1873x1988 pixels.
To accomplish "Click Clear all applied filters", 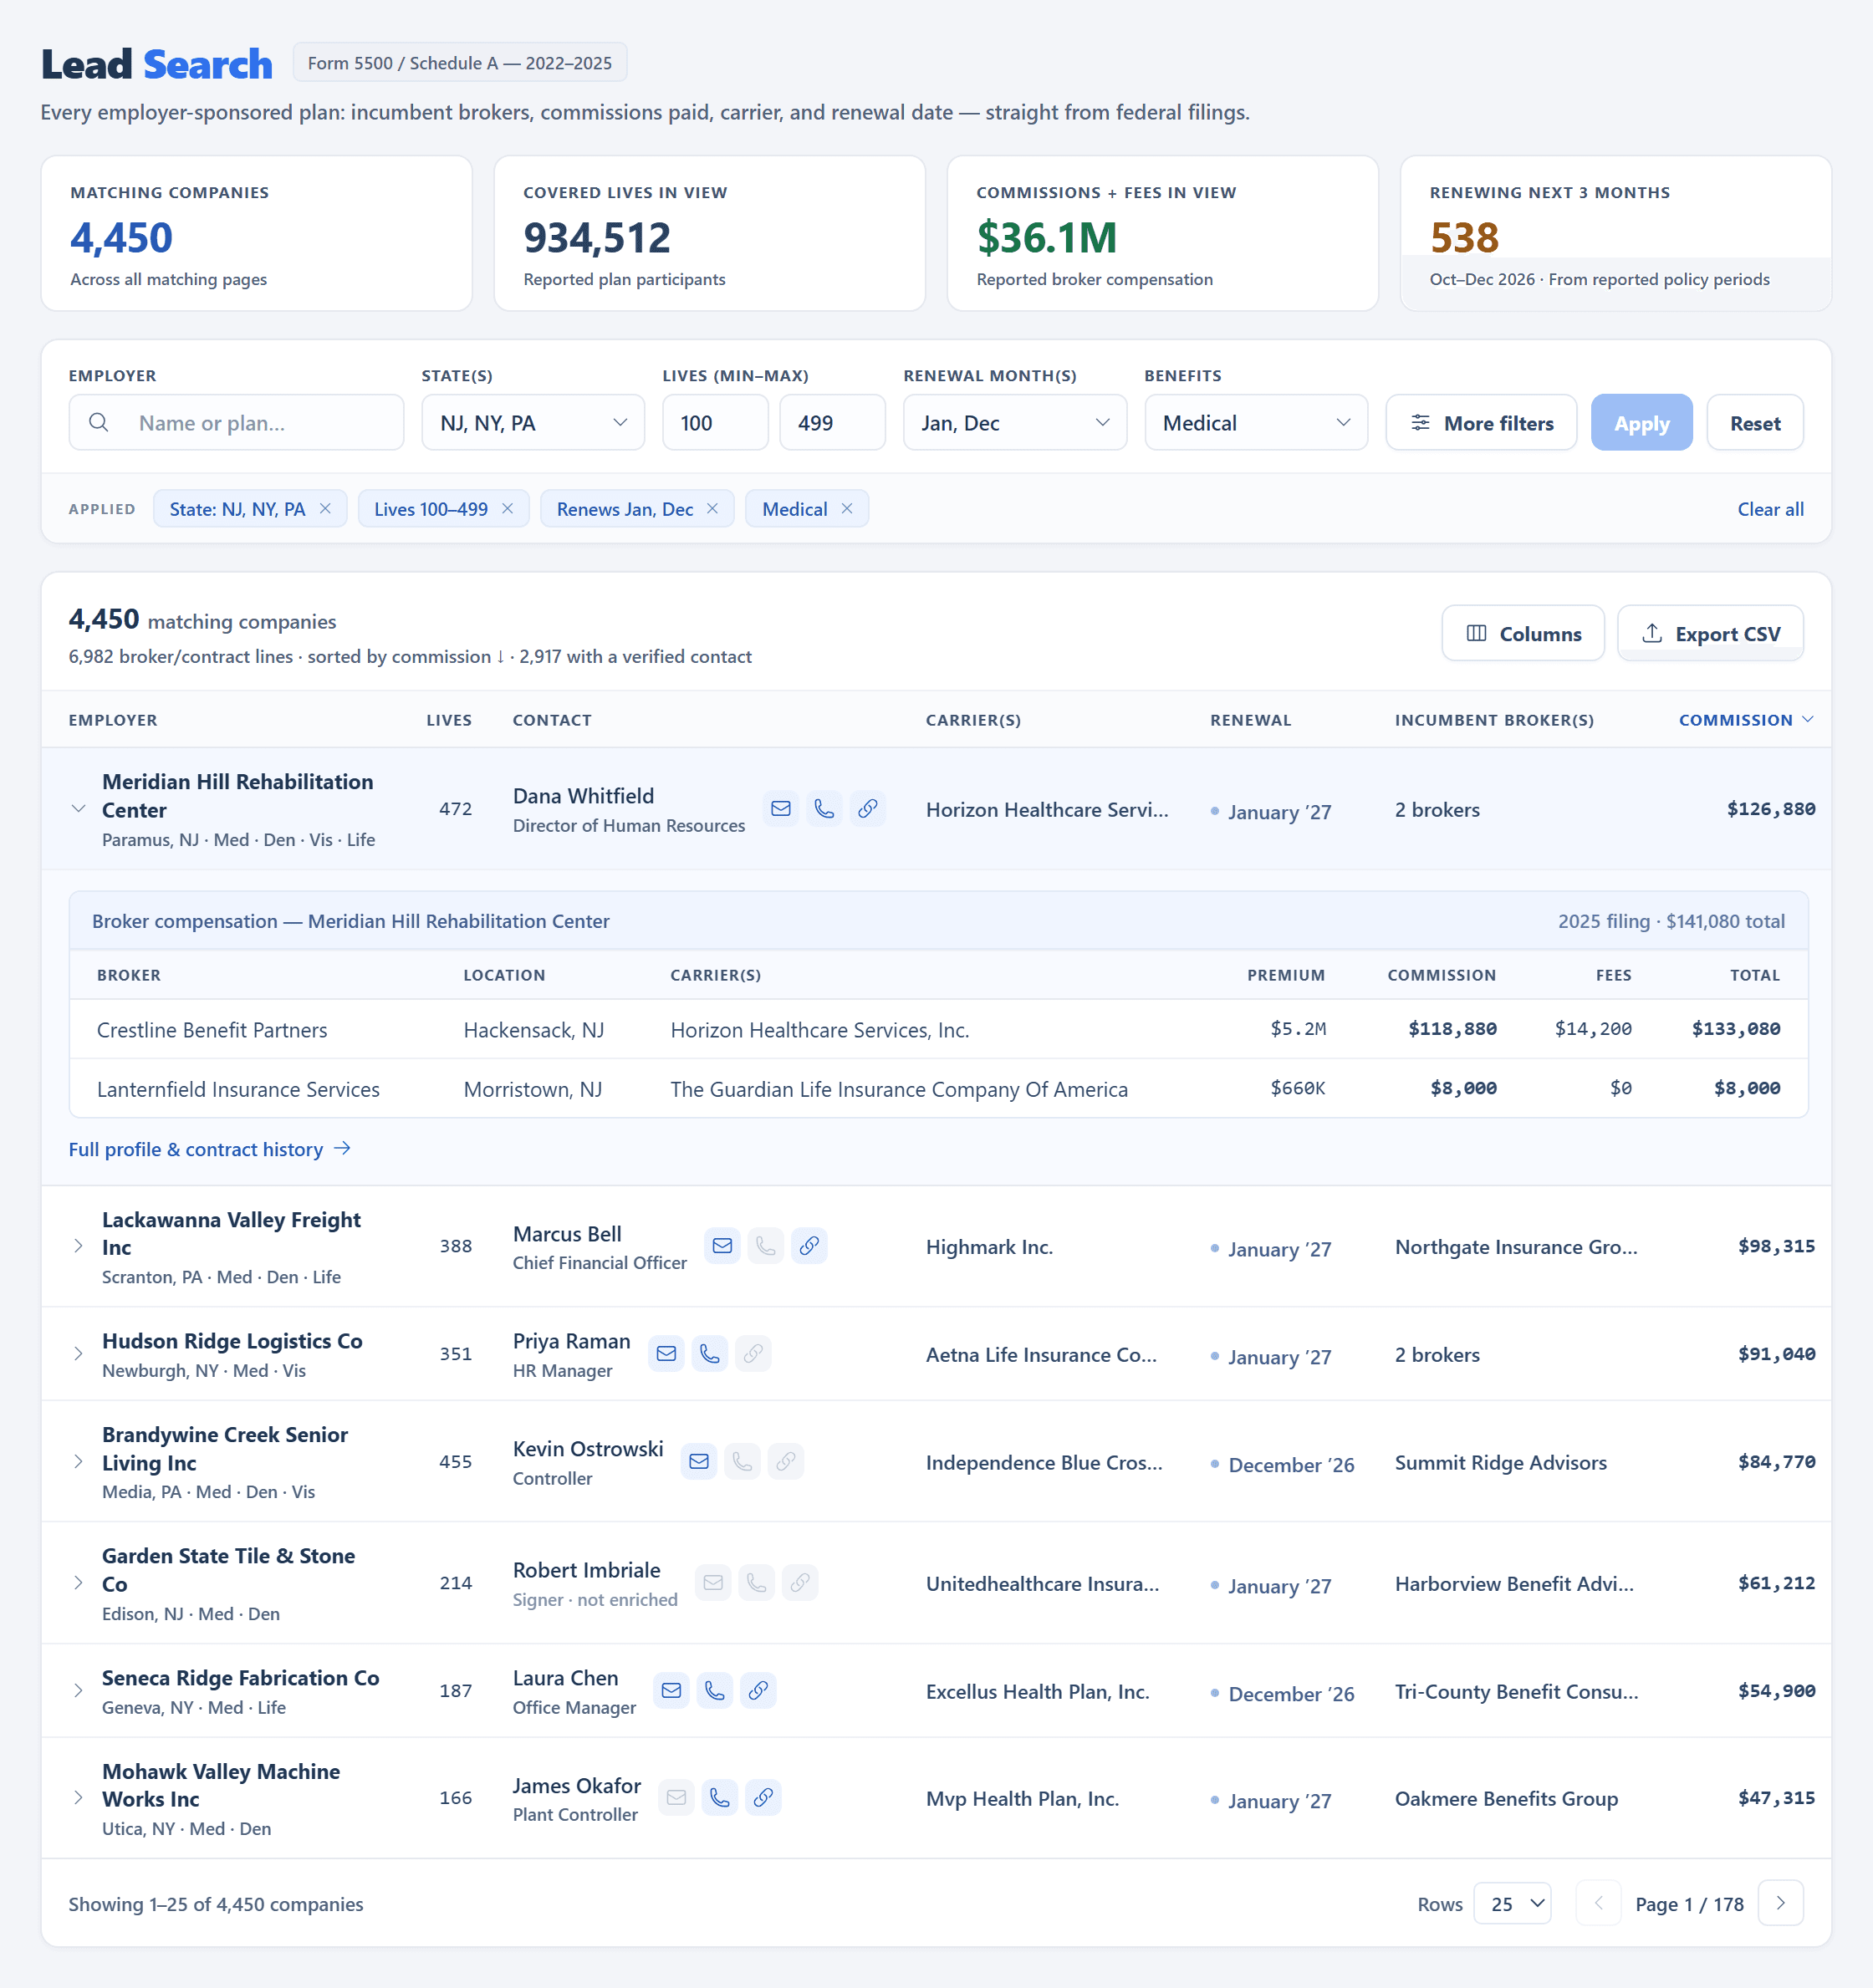I will coord(1771,509).
